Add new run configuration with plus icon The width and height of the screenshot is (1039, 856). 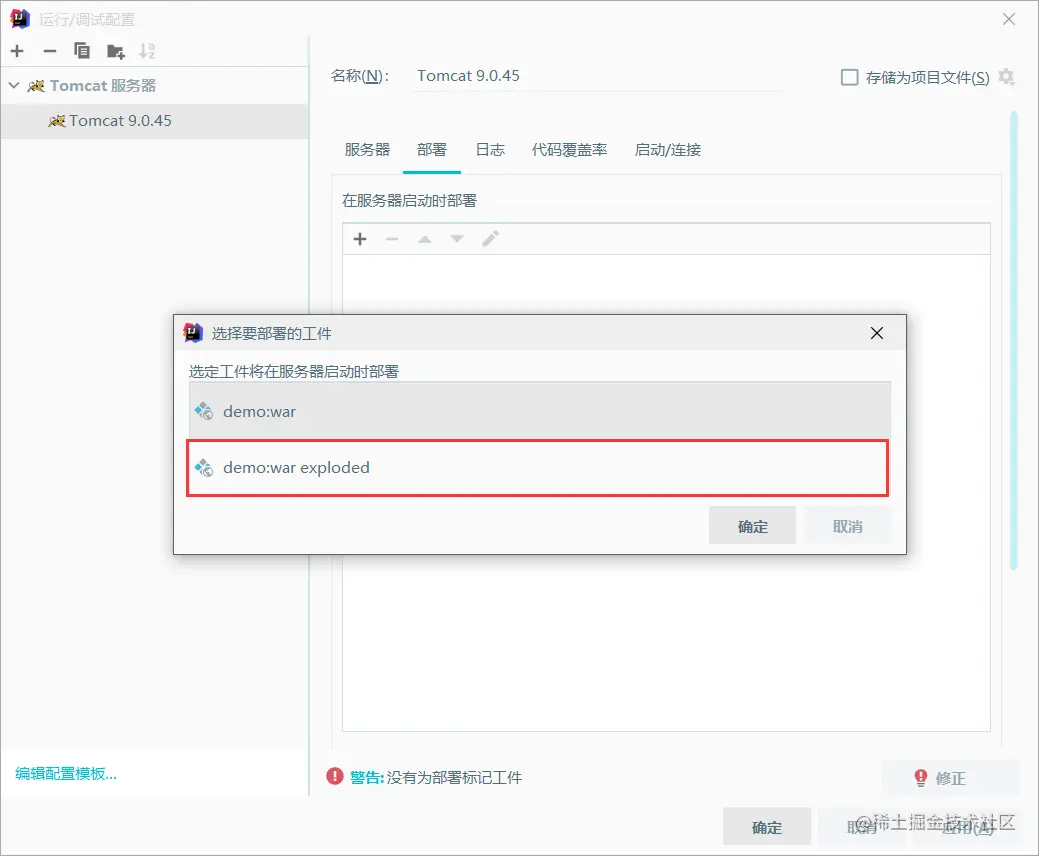tap(17, 51)
